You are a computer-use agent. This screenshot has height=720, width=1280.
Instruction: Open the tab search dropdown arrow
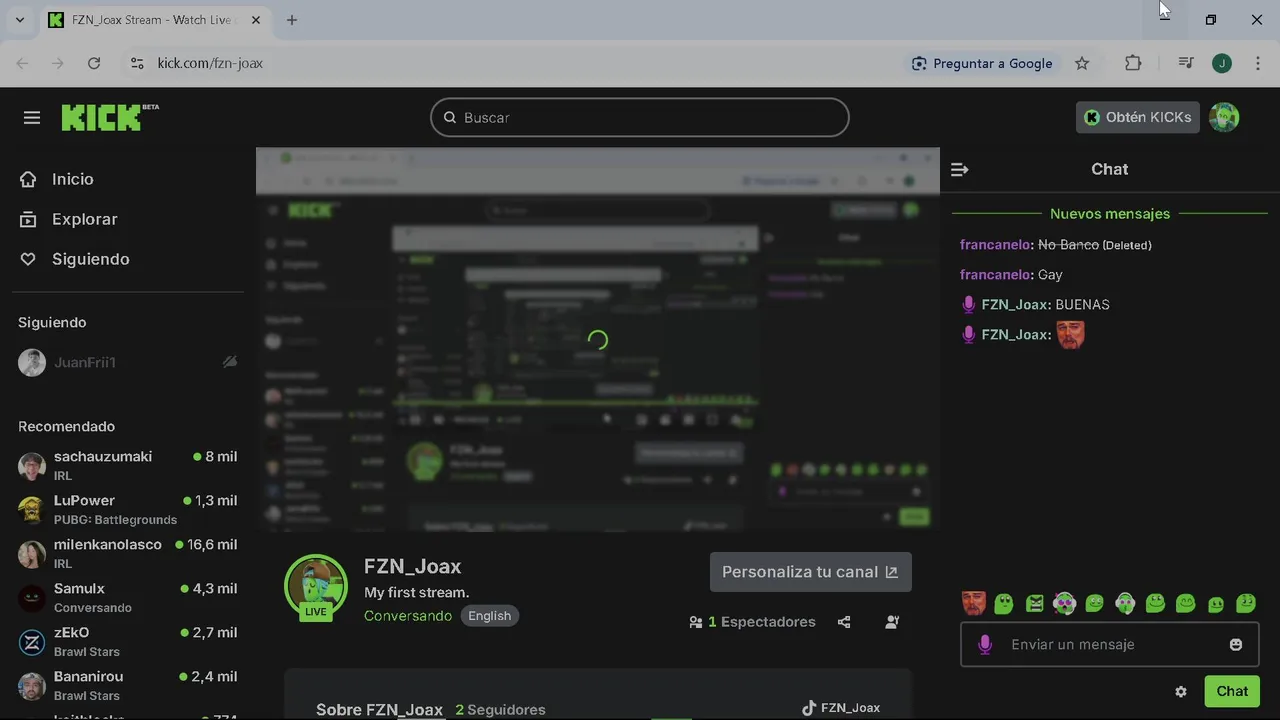coord(19,20)
